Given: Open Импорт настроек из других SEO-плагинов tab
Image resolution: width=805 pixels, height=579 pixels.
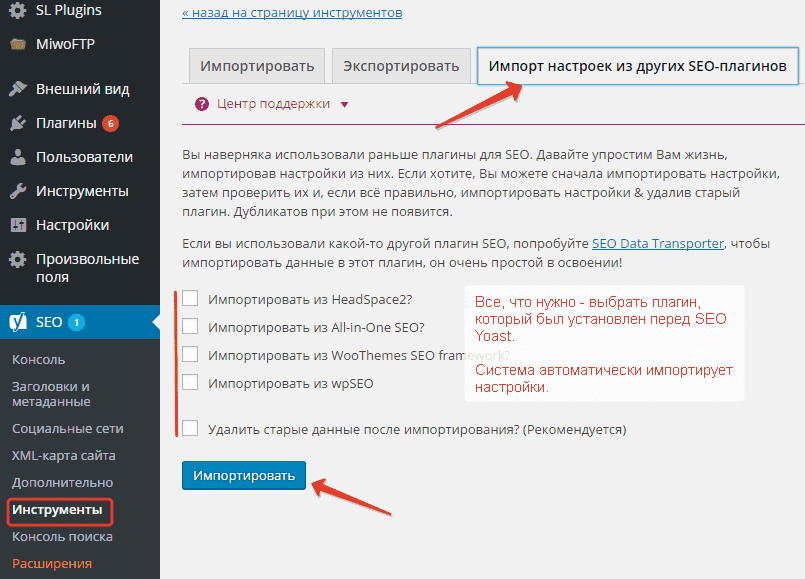Looking at the screenshot, I should pyautogui.click(x=638, y=66).
